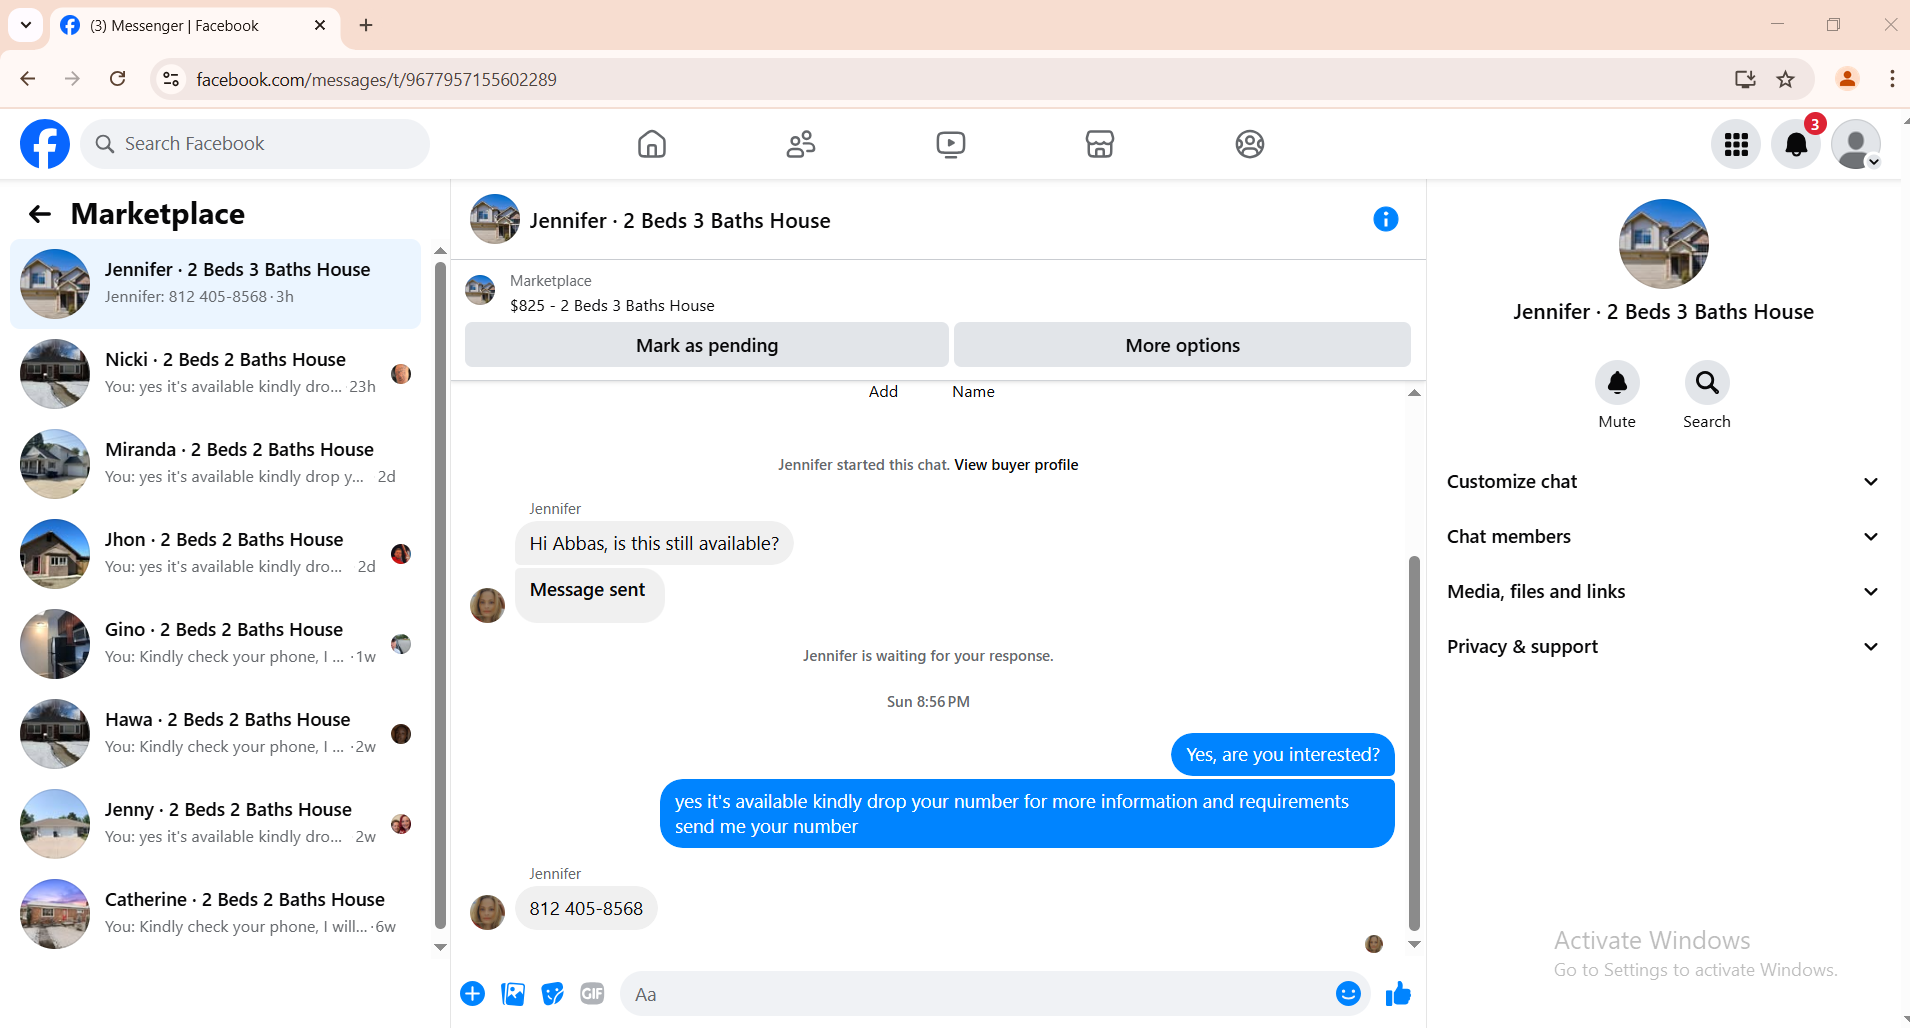The width and height of the screenshot is (1910, 1028).
Task: Click the More options button
Action: [x=1182, y=345]
